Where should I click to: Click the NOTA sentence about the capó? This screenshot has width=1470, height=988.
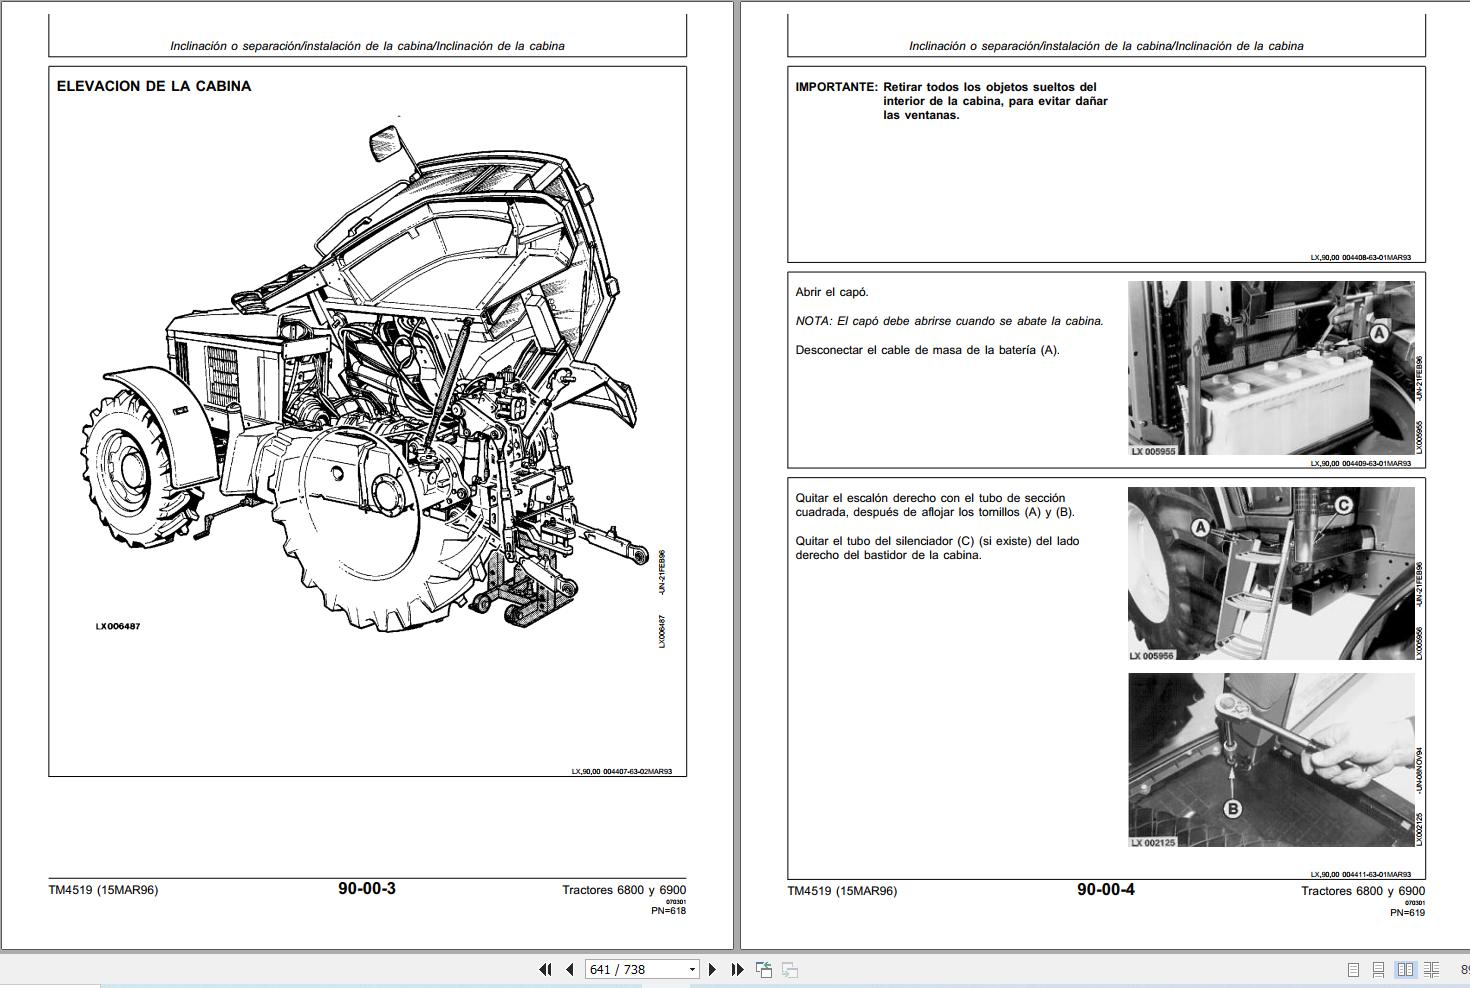point(949,321)
